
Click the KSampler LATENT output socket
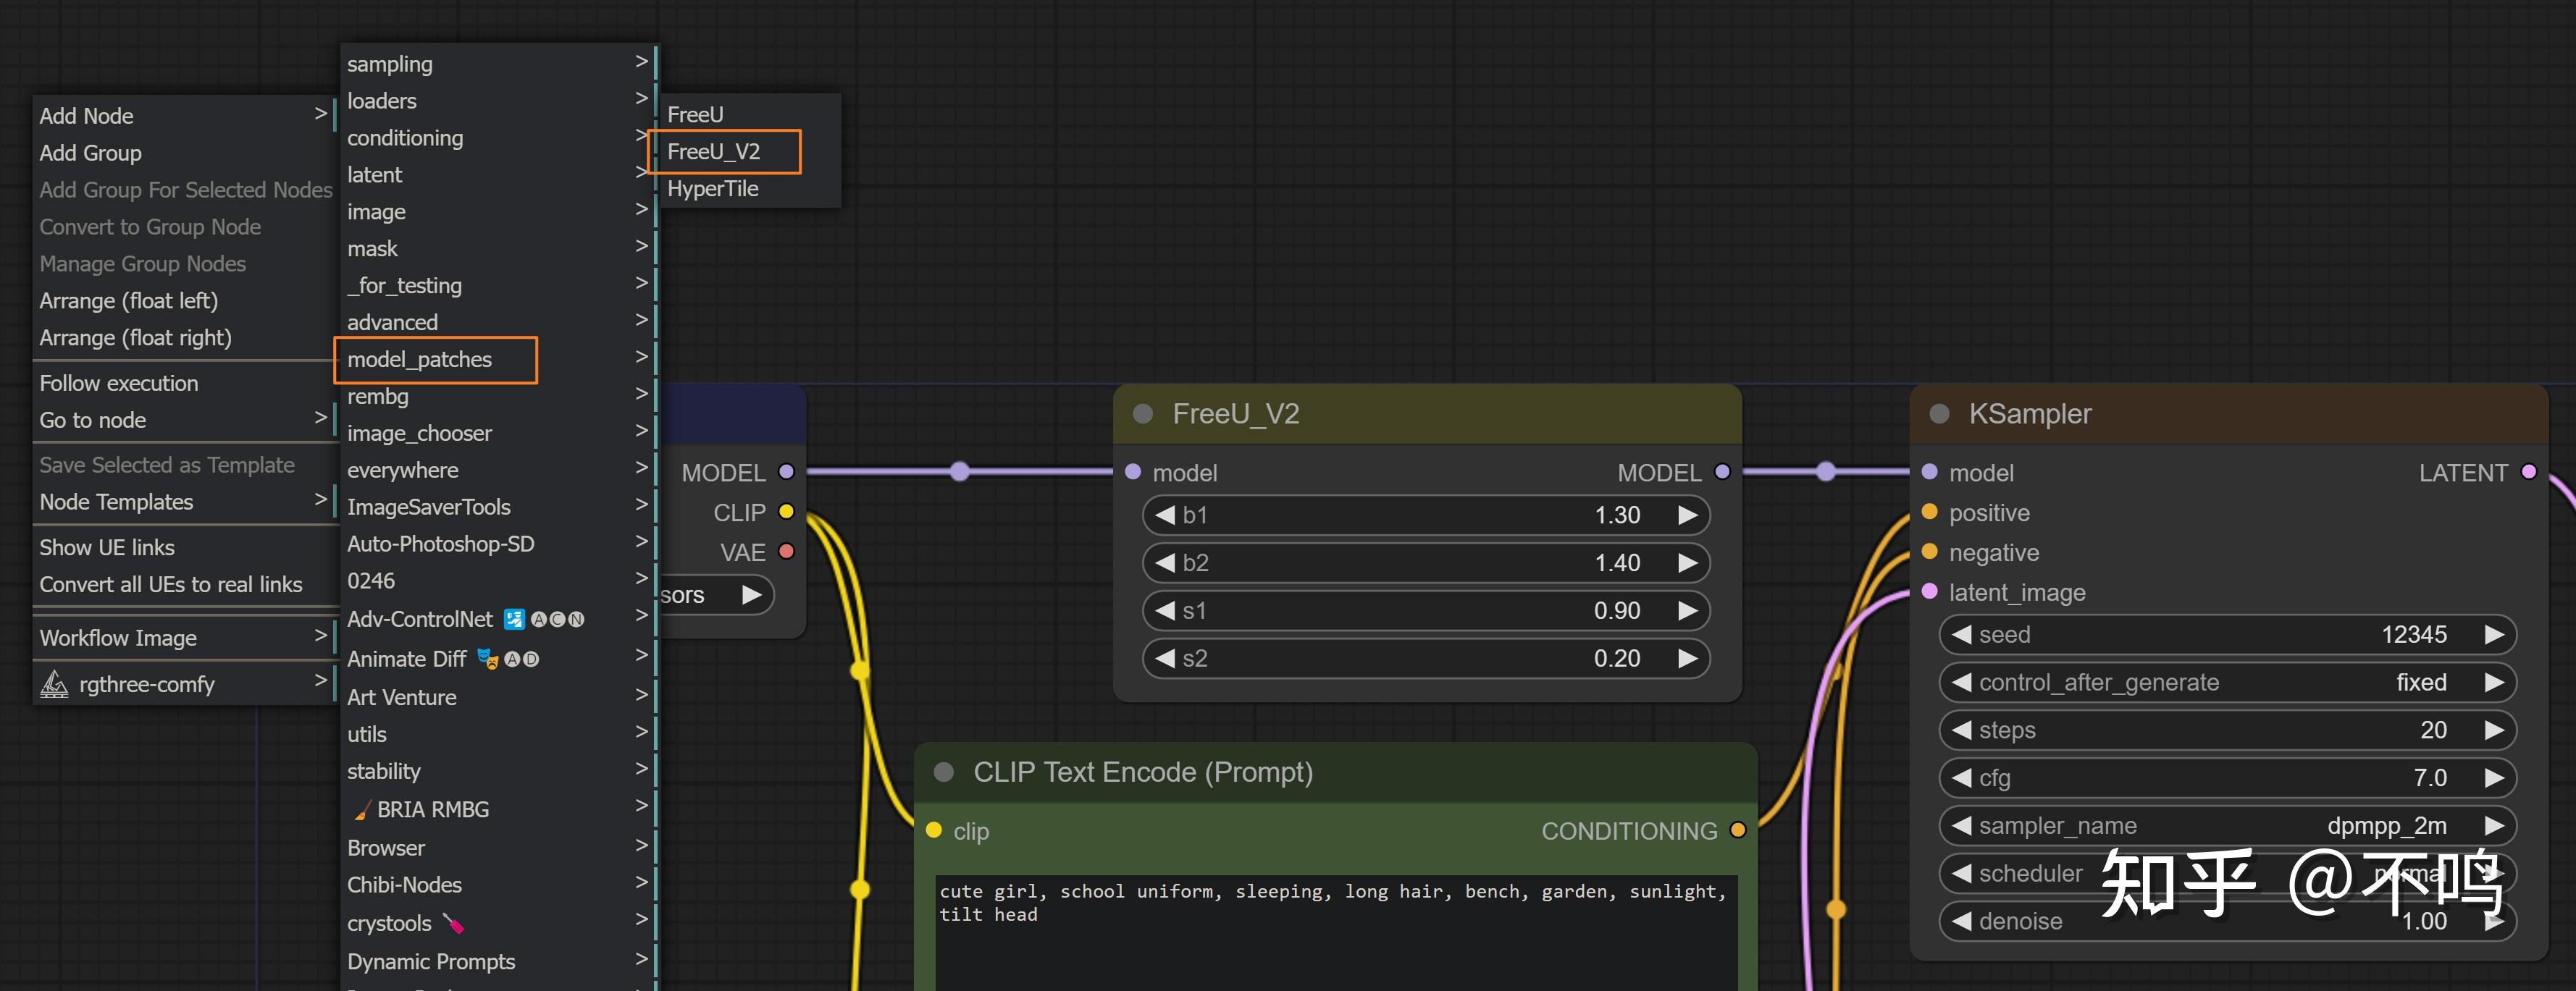[2529, 472]
